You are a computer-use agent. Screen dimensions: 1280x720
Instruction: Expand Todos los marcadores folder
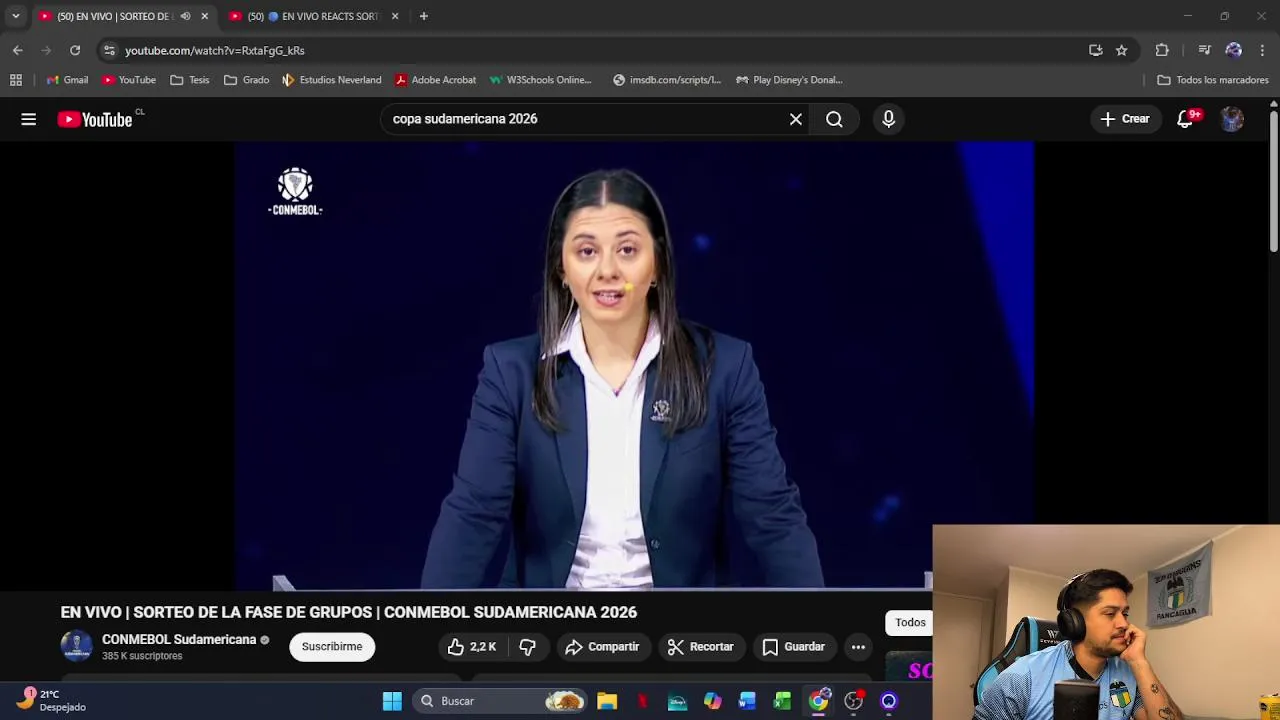pos(1213,80)
